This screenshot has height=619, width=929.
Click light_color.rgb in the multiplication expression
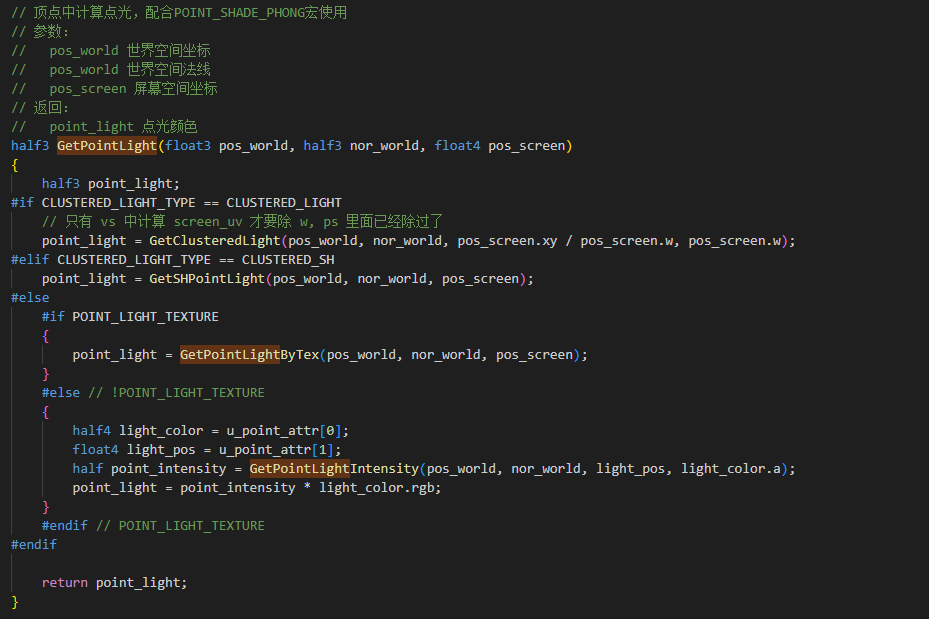(380, 488)
